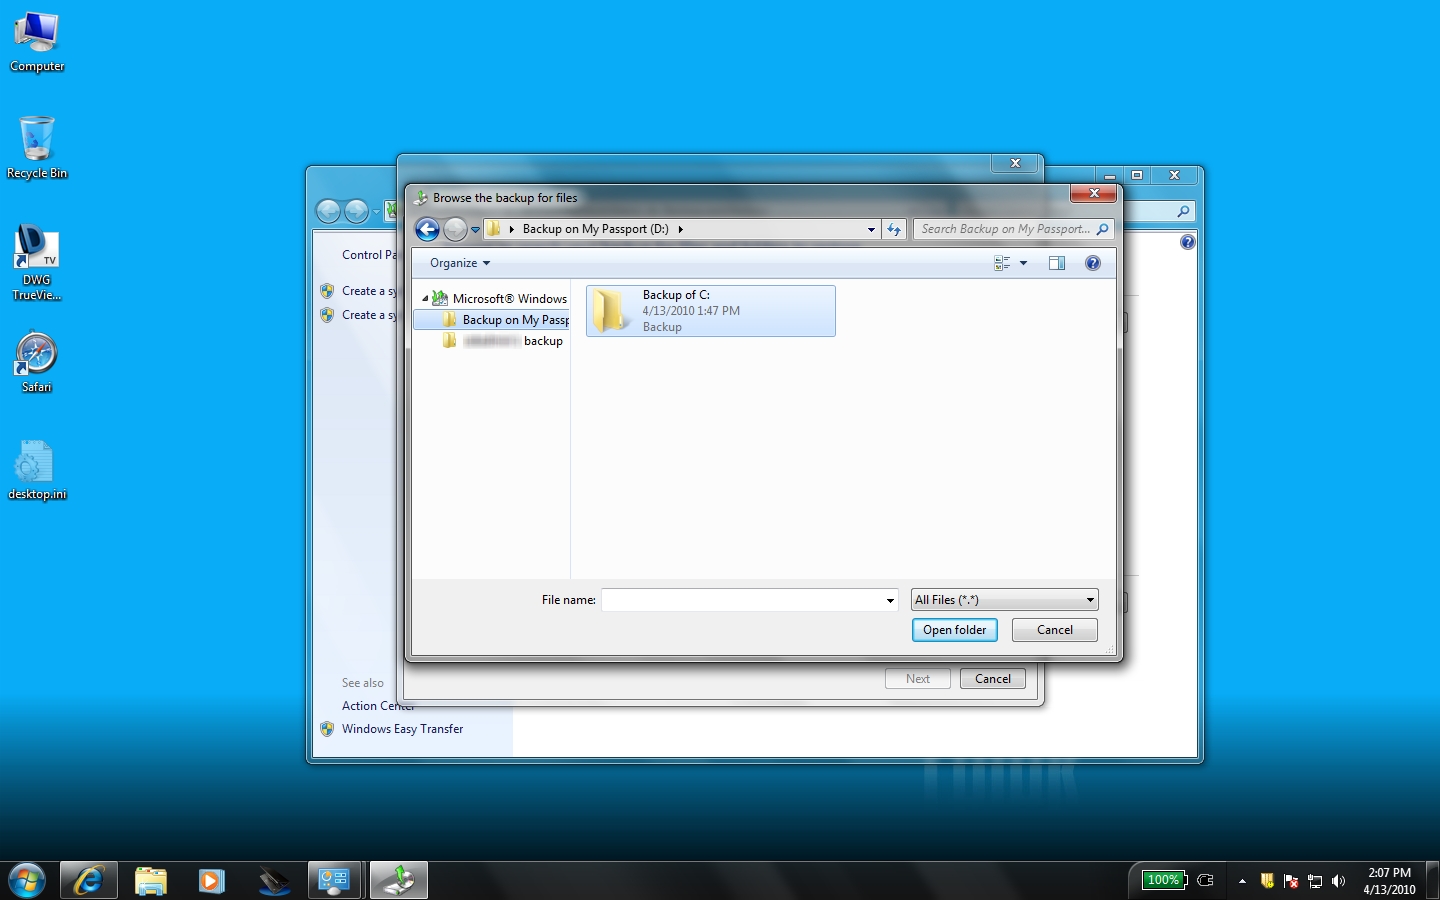Click the change view icon

point(1002,263)
